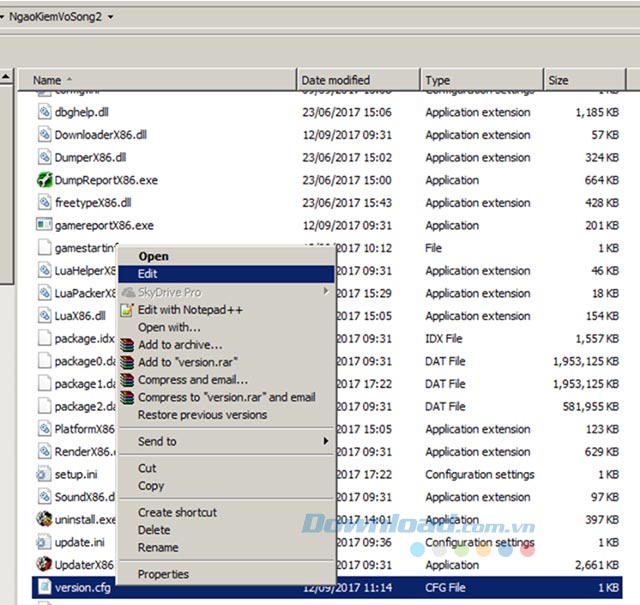The width and height of the screenshot is (640, 605).
Task: Choose Open with… from context menu
Action: [x=169, y=327]
